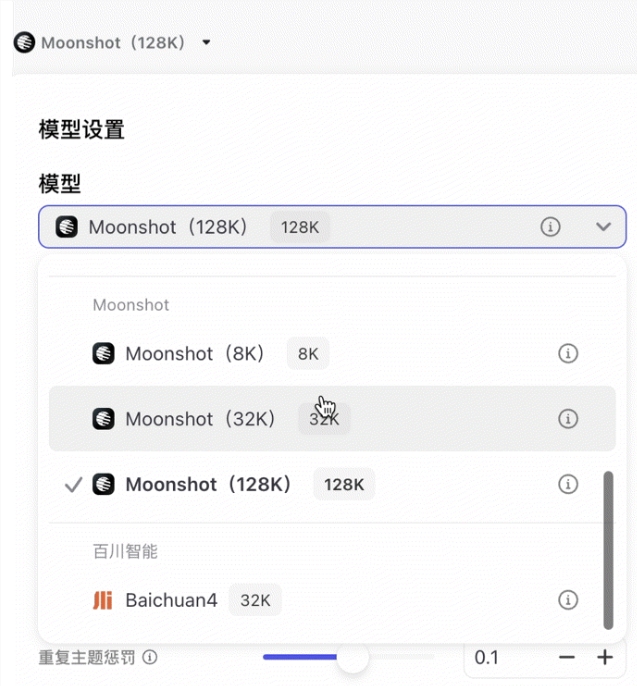Screen dimensions: 637x686
Task: Click the 重复主题惩罚 slider handle
Action: 352,657
